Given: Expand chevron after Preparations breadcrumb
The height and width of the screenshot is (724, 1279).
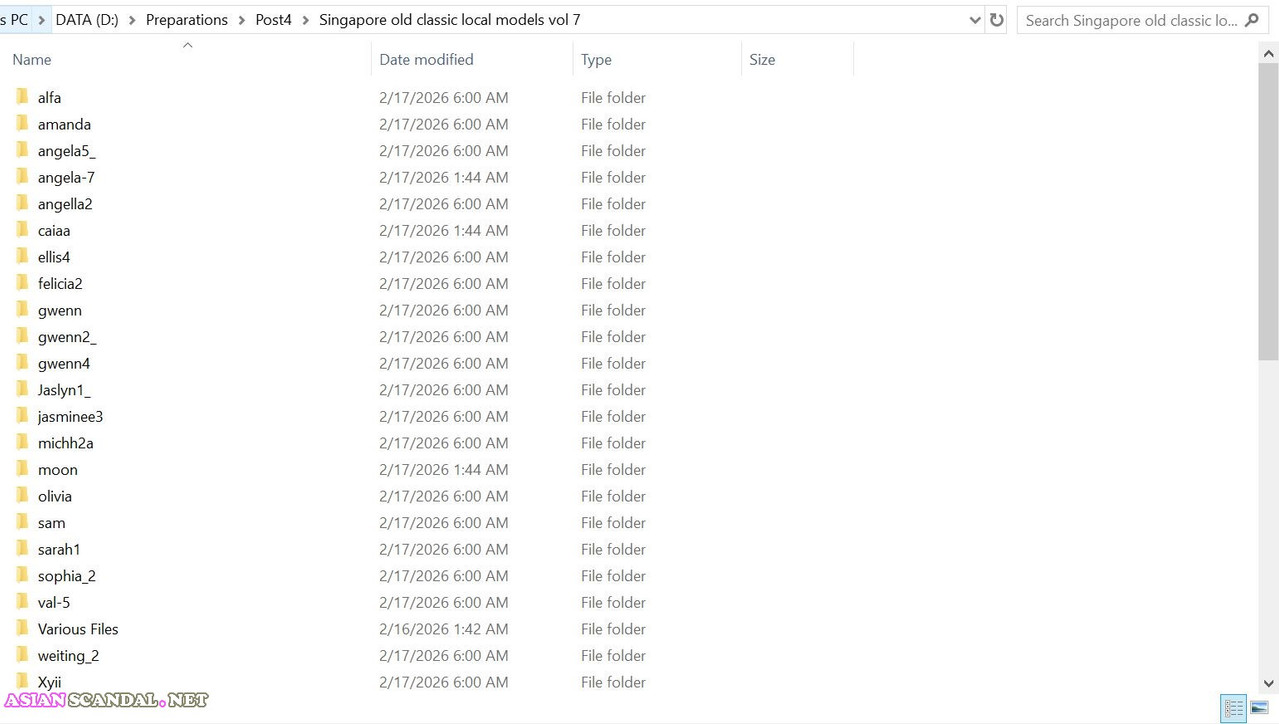Looking at the screenshot, I should [x=242, y=20].
